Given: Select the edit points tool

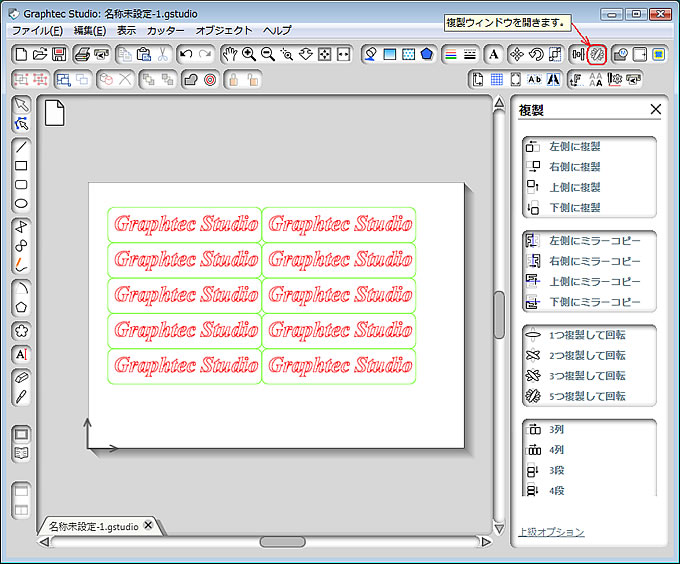Looking at the screenshot, I should pyautogui.click(x=21, y=124).
